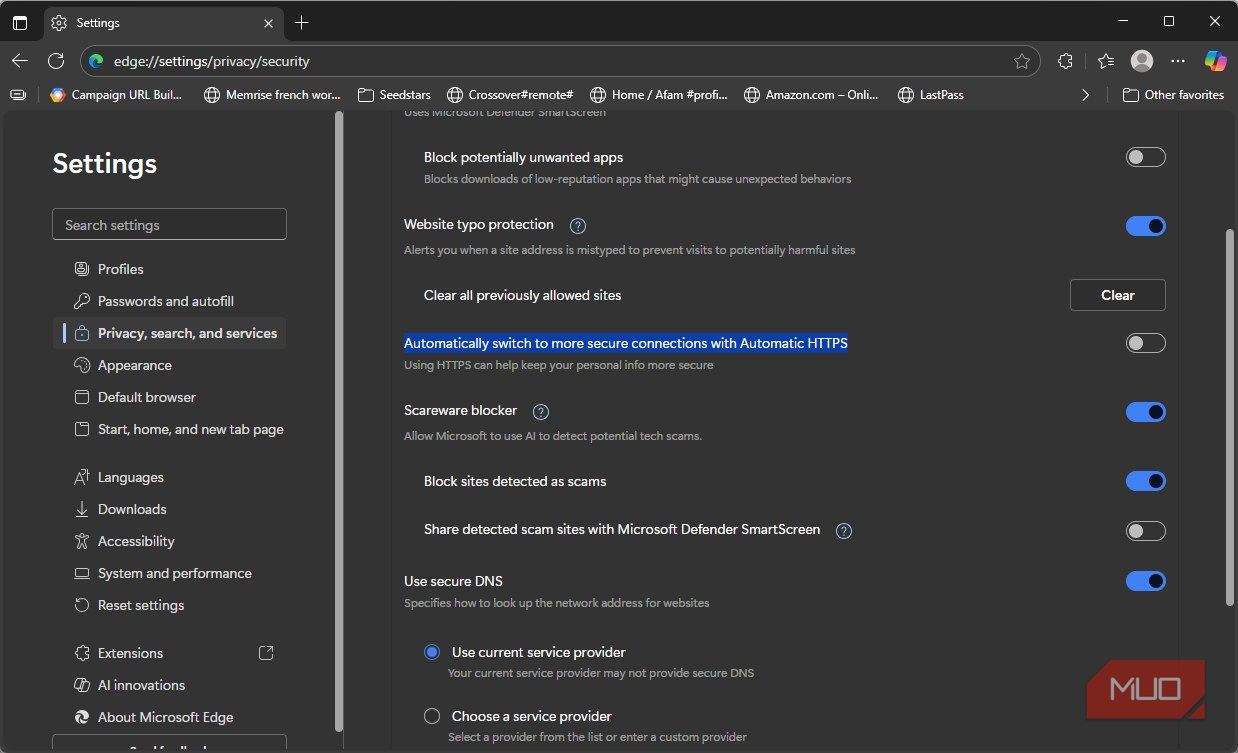
Task: Open Crossover#remote# bookmark
Action: pos(510,95)
